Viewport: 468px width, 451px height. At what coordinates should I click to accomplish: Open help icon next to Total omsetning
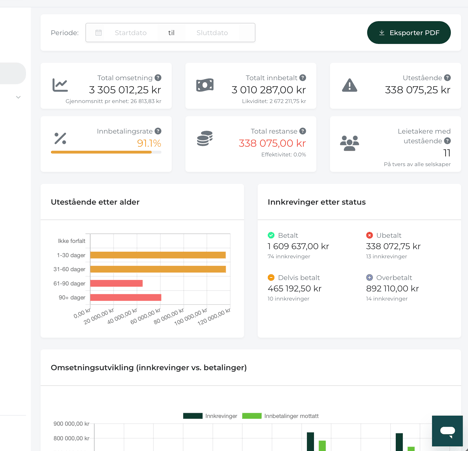point(158,78)
